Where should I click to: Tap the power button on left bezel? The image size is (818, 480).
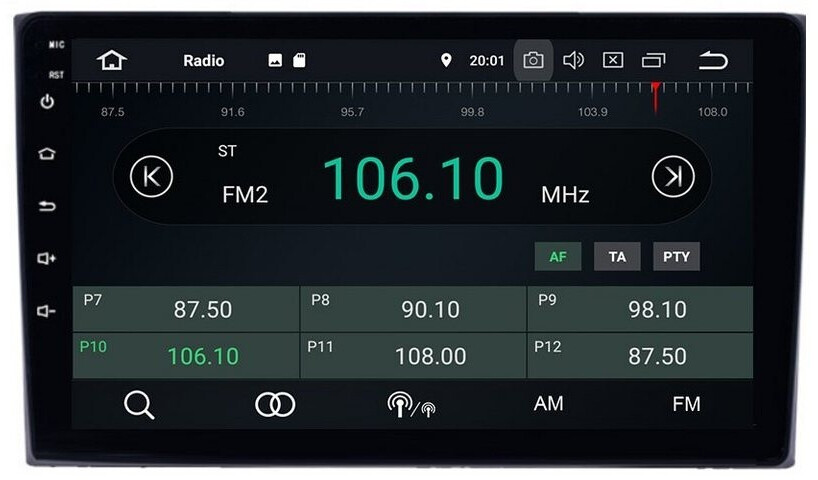pos(47,101)
